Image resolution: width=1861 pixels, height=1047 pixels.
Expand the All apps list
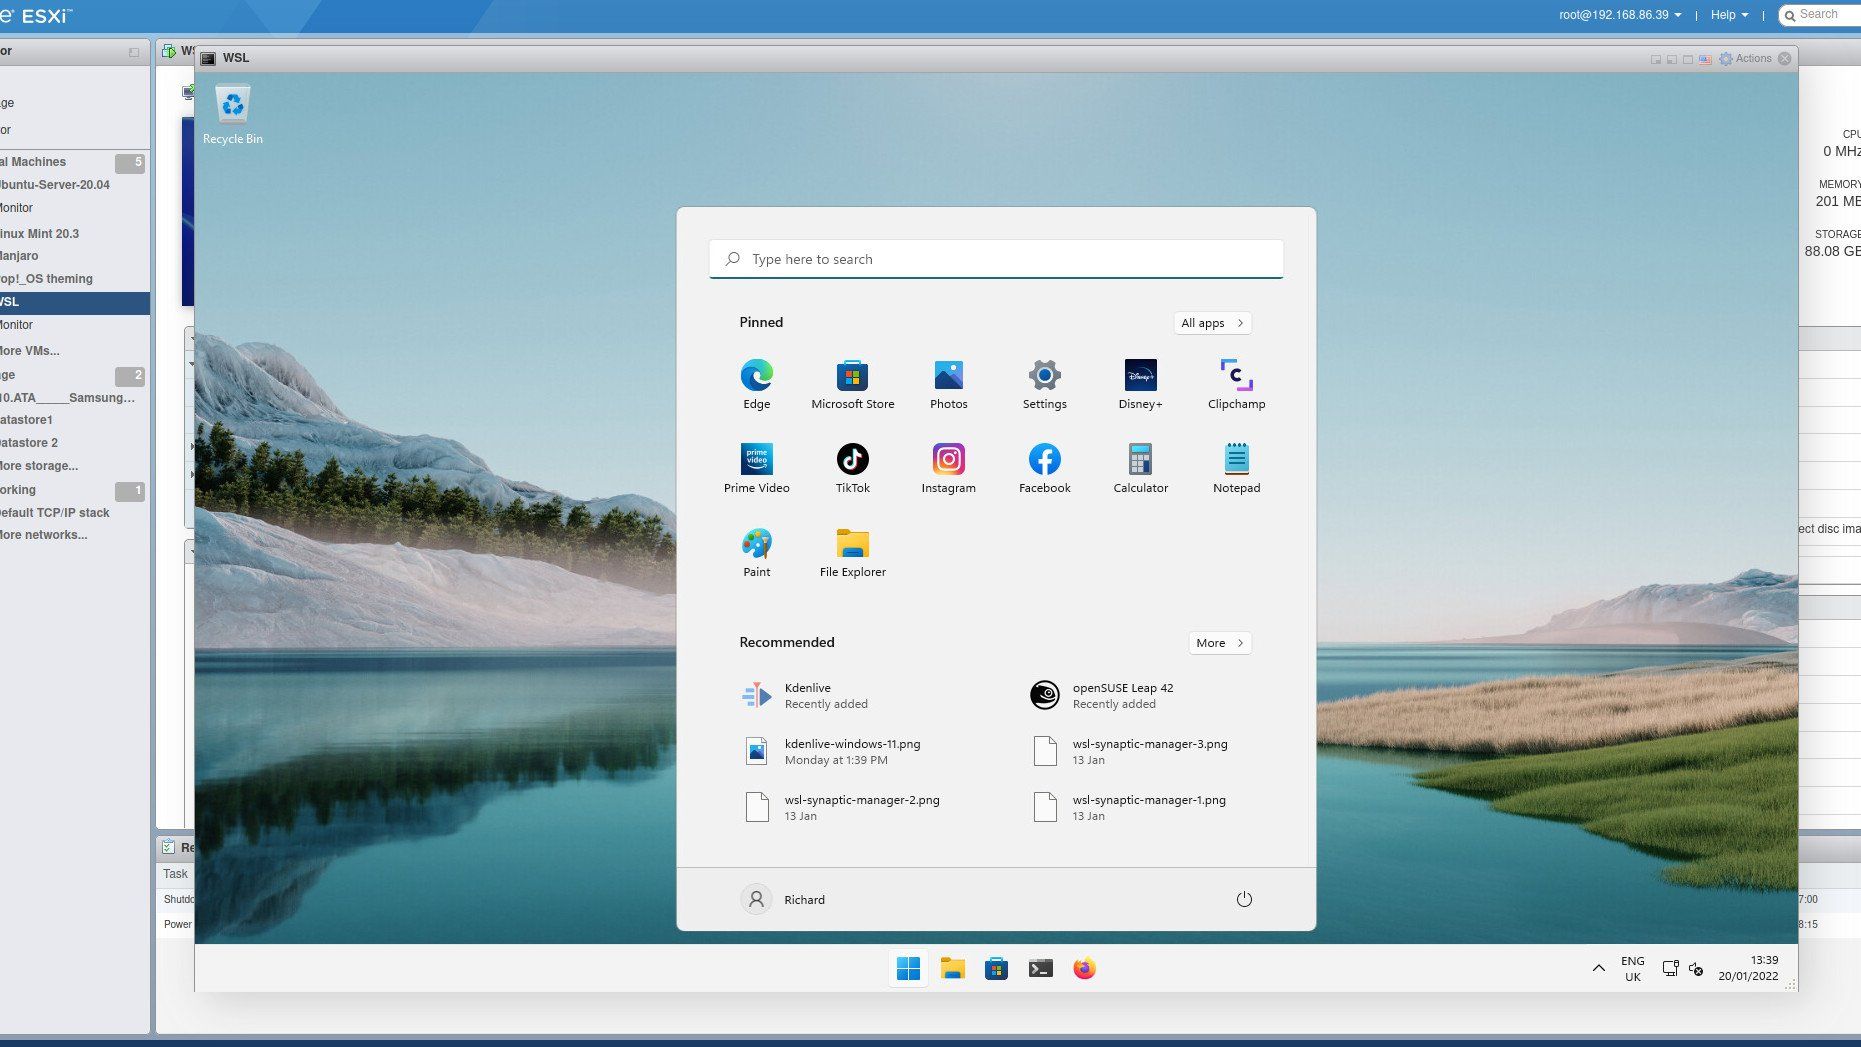pos(1211,323)
